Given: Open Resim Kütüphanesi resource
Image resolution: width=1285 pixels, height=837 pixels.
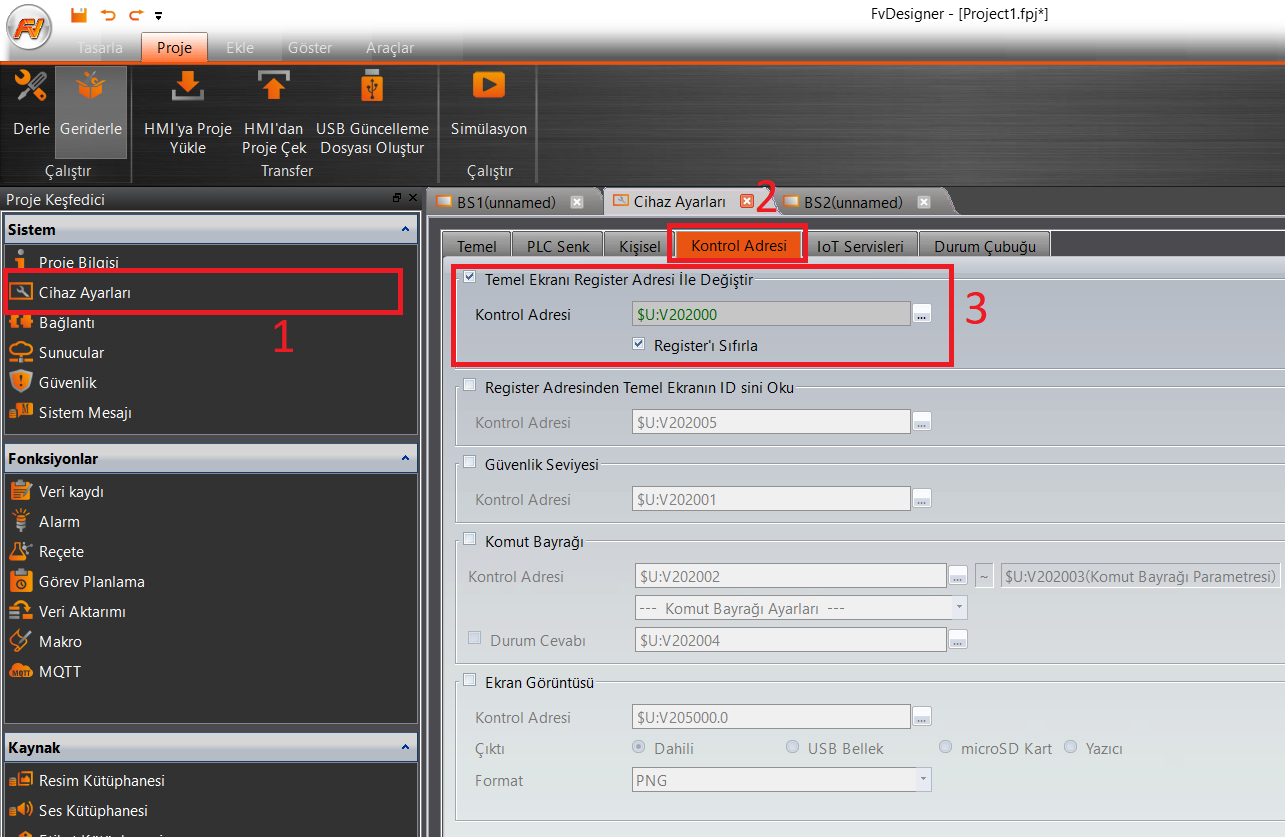Looking at the screenshot, I should point(101,780).
